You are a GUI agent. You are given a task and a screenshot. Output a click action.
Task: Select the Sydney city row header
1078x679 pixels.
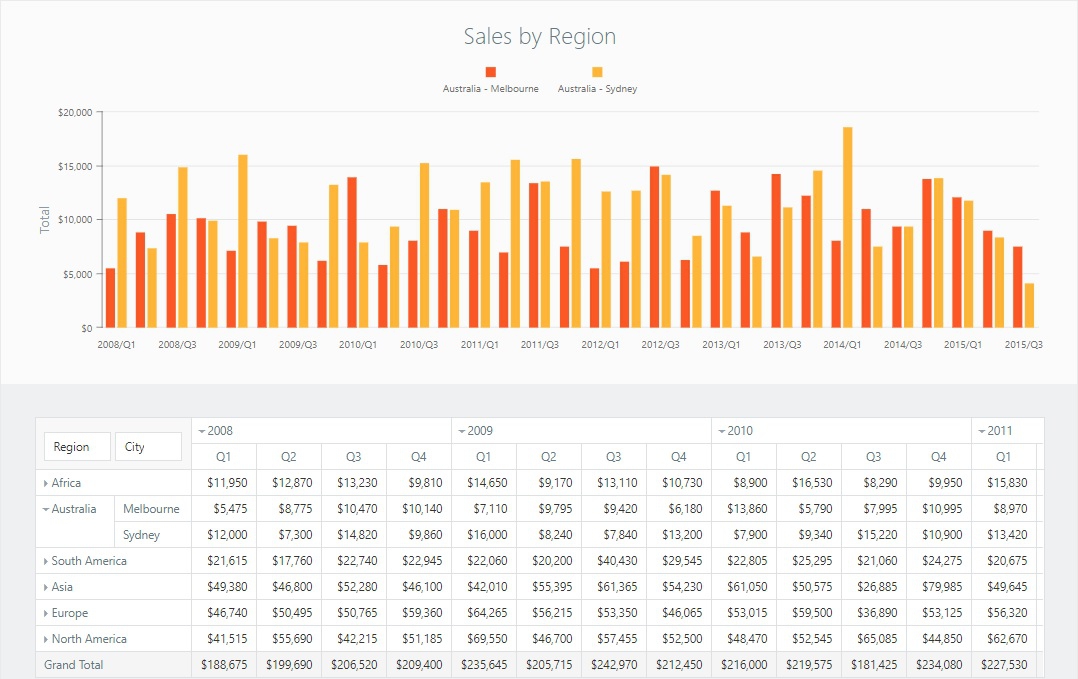(x=142, y=535)
